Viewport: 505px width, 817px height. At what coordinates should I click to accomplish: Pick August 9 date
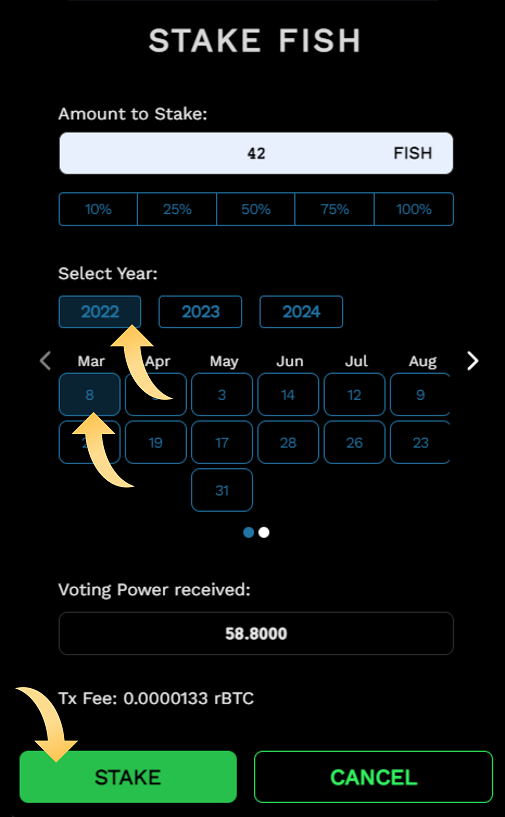[420, 394]
